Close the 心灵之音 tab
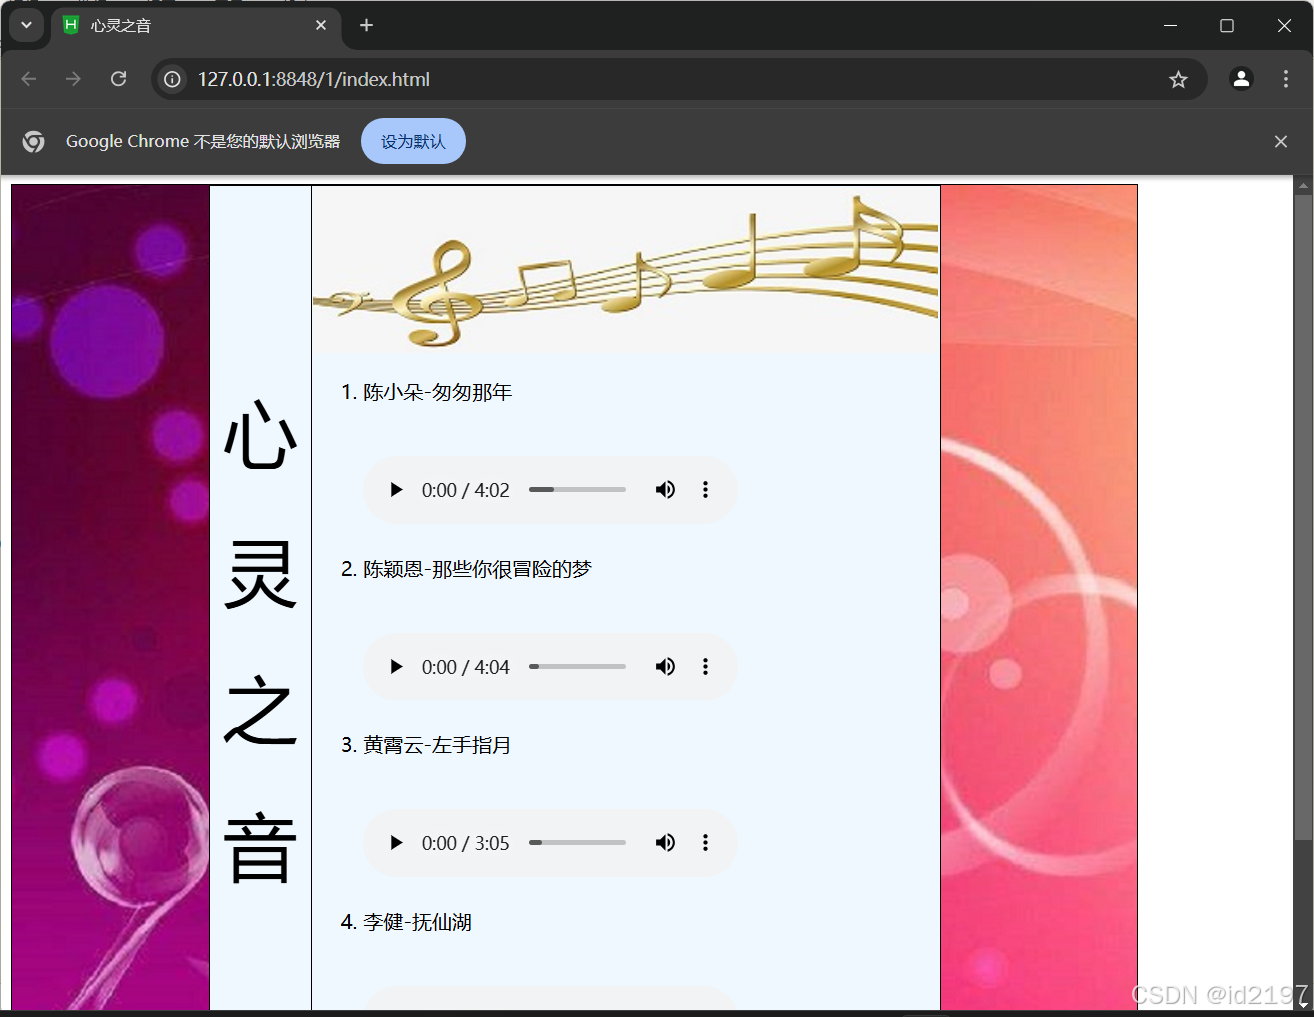Screen dimensions: 1314x1017 [321, 25]
